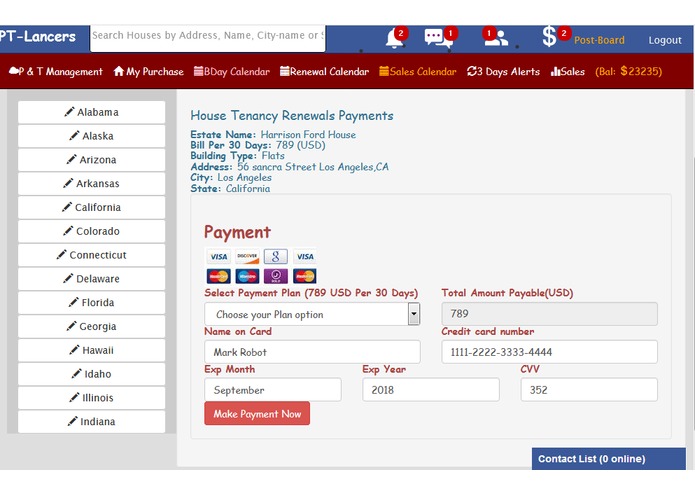Click the pencil icon beside Alaska
Image resolution: width=695 pixels, height=494 pixels.
[x=74, y=136]
